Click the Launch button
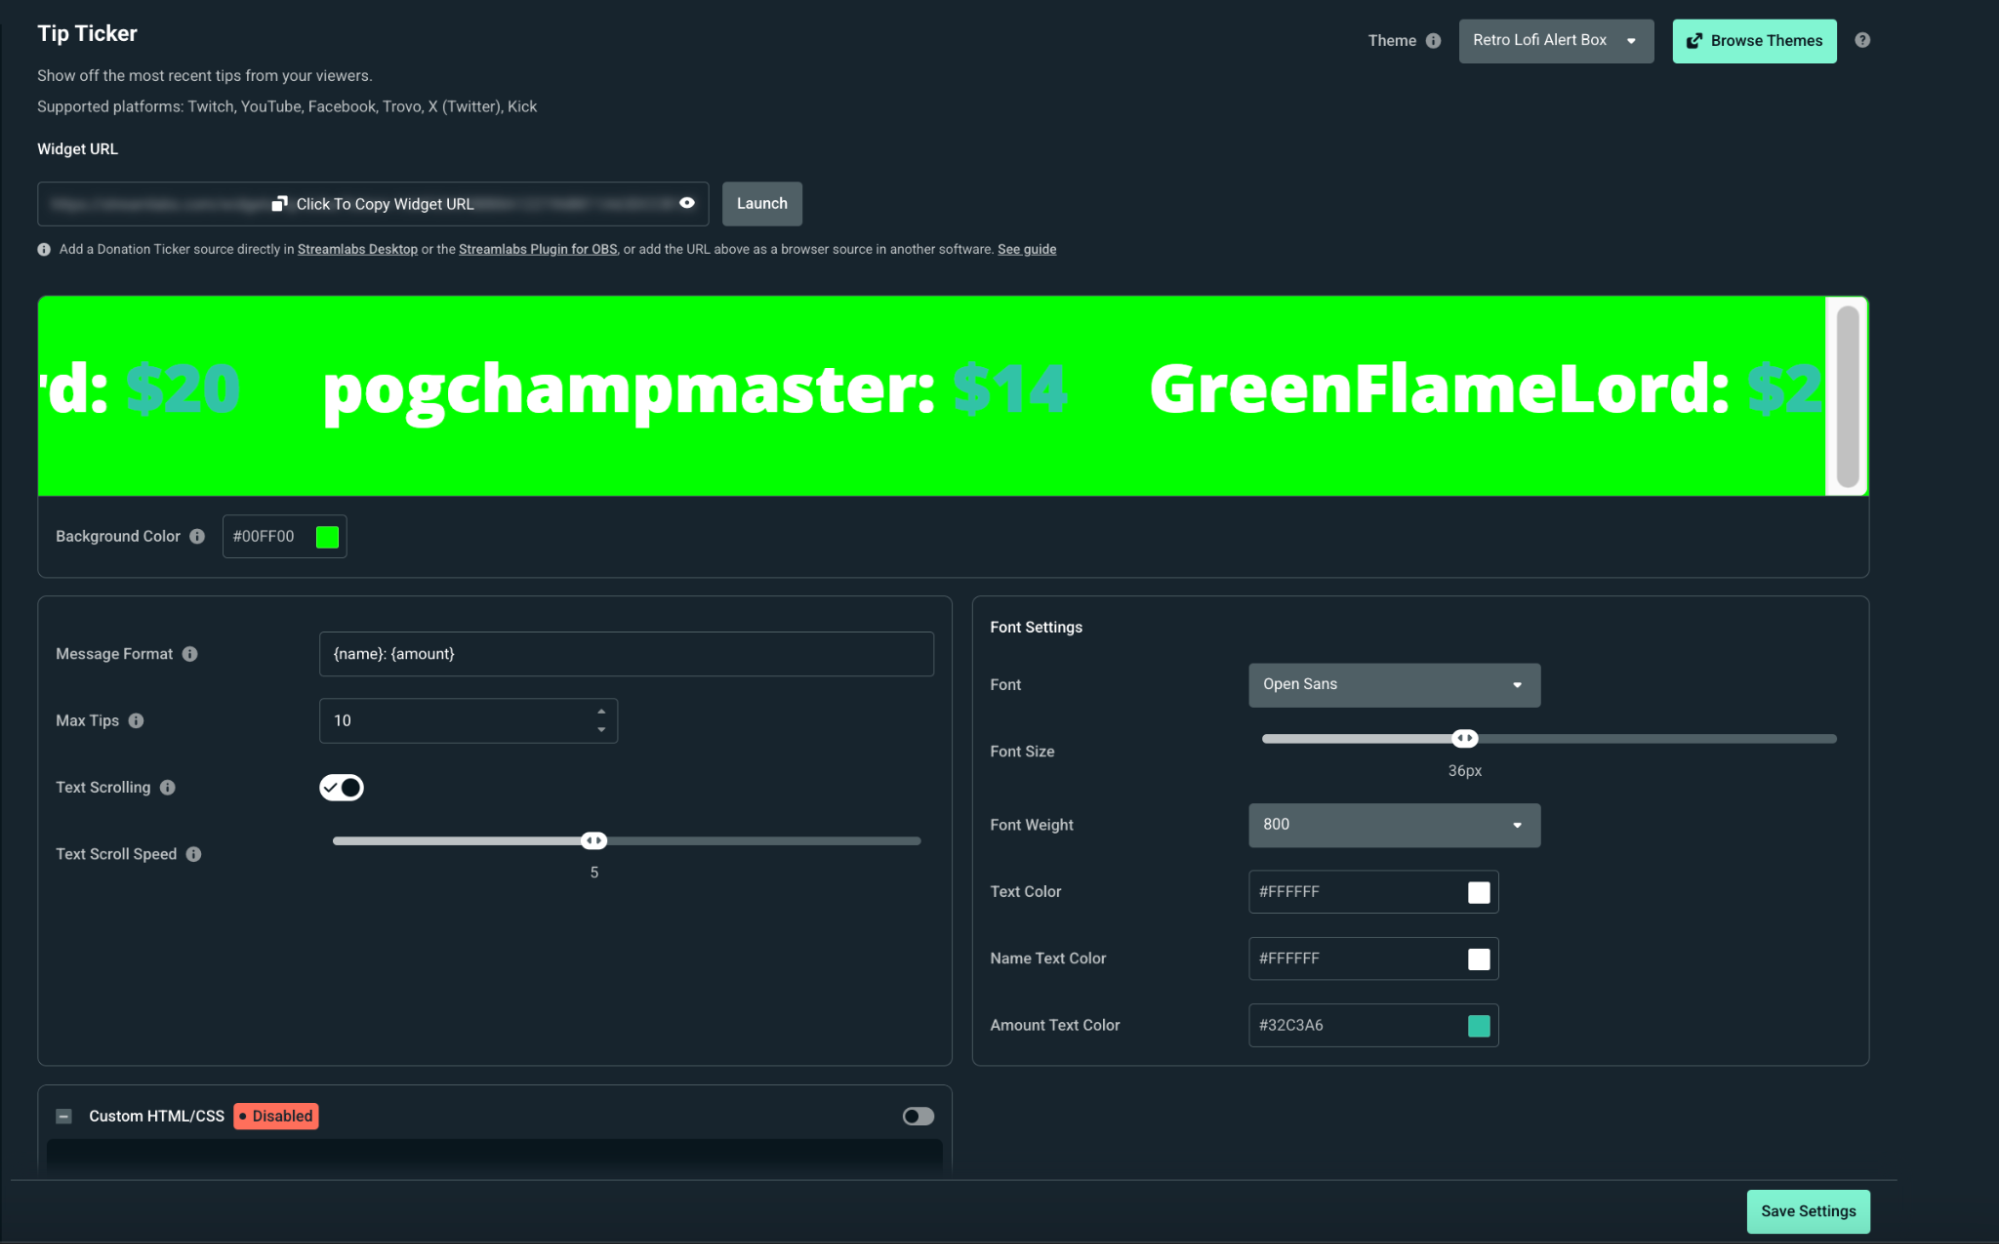The width and height of the screenshot is (1999, 1245). coord(761,203)
